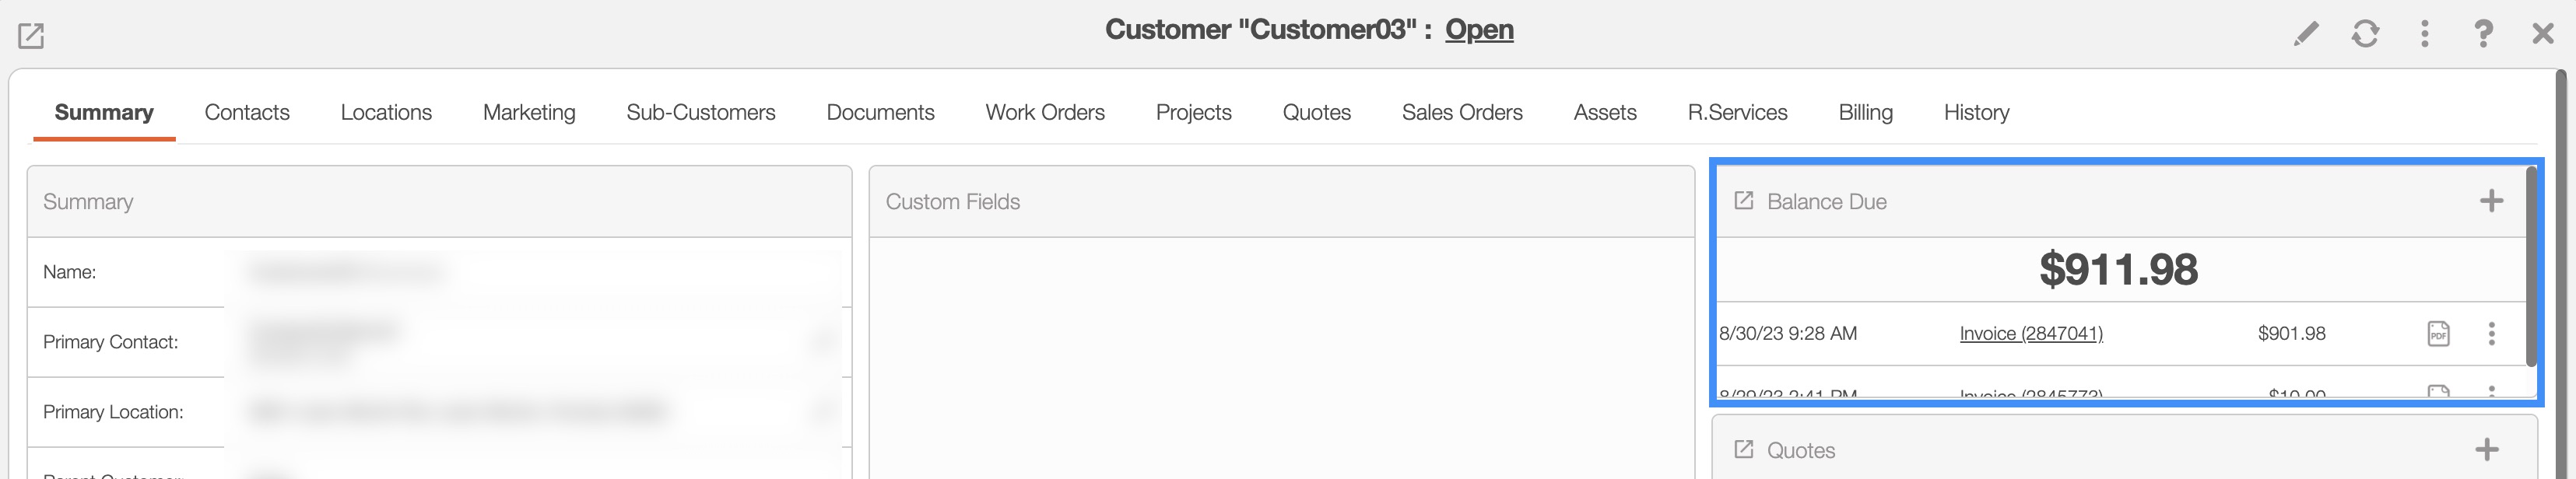Open the Billing tab
2576x479 pixels.
coord(1865,112)
